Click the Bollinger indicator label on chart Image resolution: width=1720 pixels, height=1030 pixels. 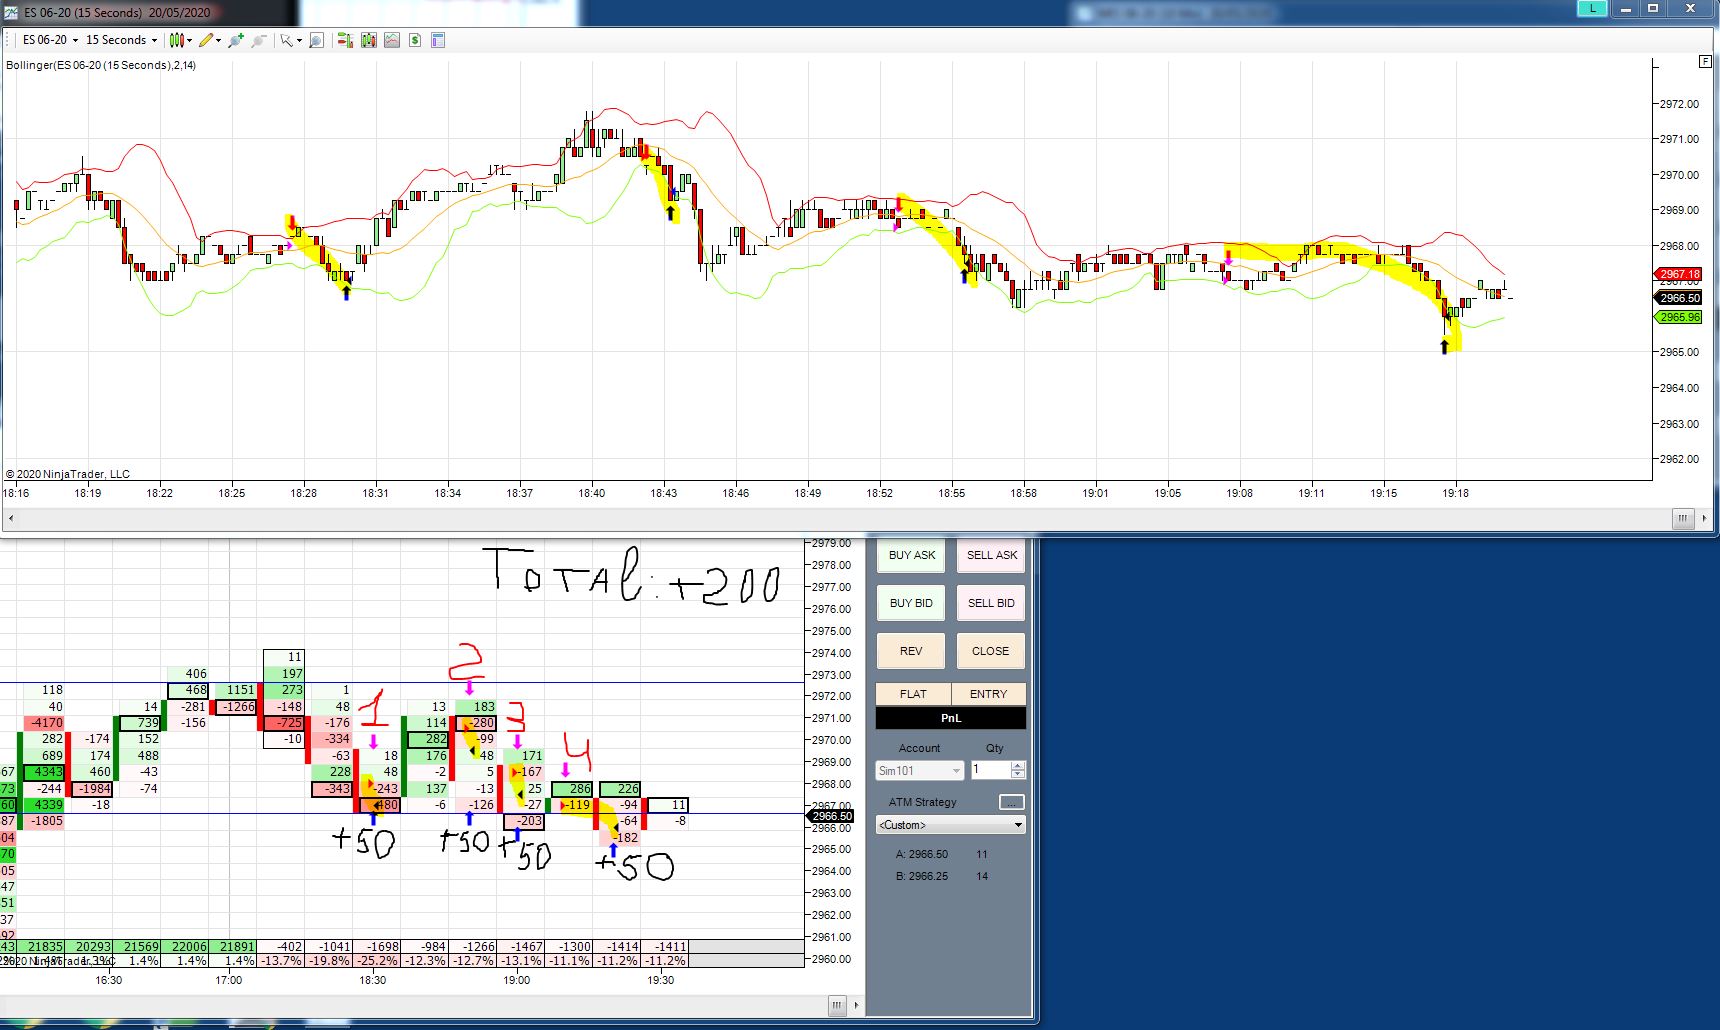pos(101,65)
